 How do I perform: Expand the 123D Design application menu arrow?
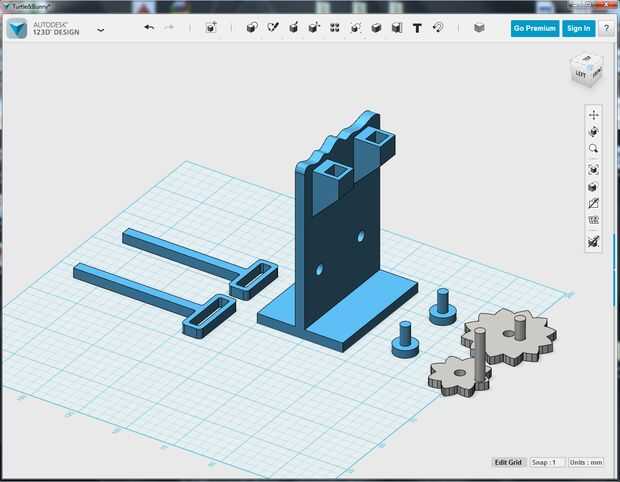point(101,30)
